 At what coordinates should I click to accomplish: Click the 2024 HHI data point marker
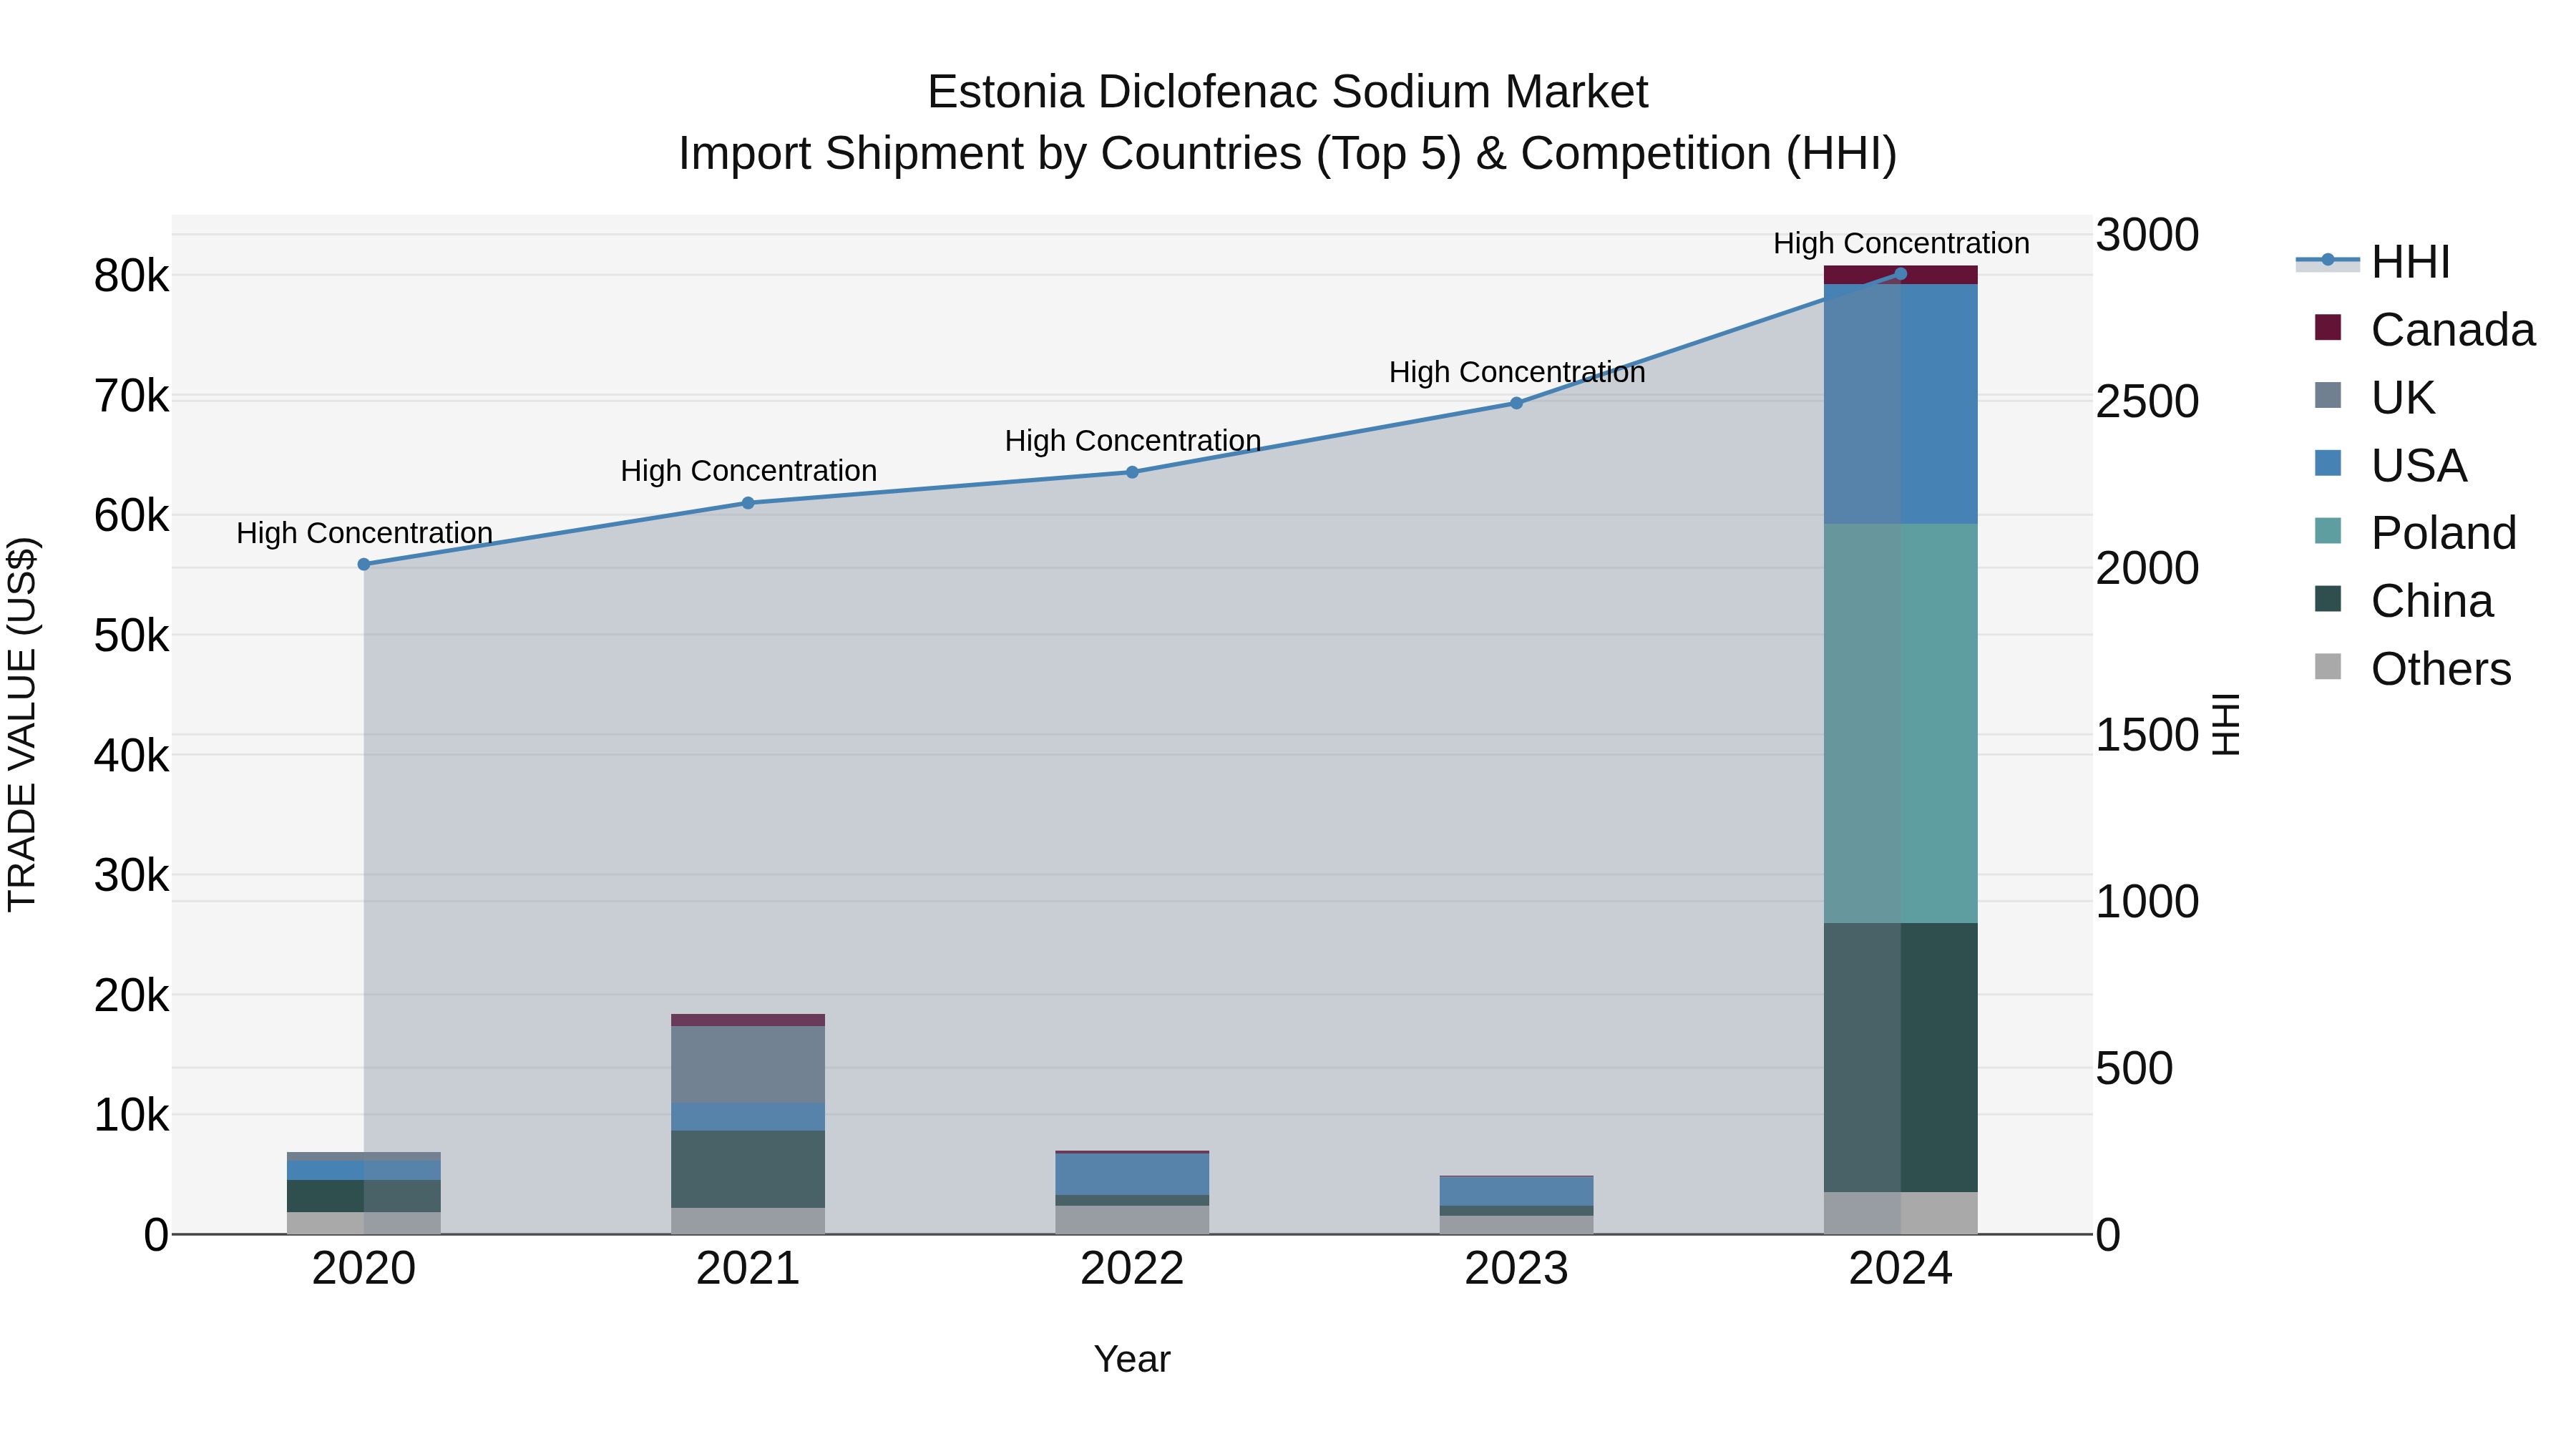[x=1900, y=274]
